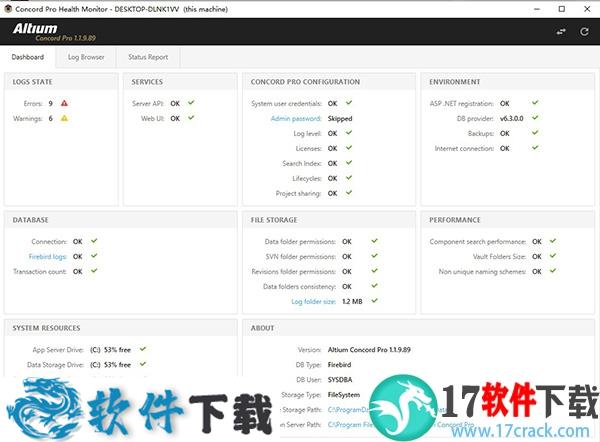The image size is (600, 442).
Task: Click the red error triangle icon
Action: [65, 103]
